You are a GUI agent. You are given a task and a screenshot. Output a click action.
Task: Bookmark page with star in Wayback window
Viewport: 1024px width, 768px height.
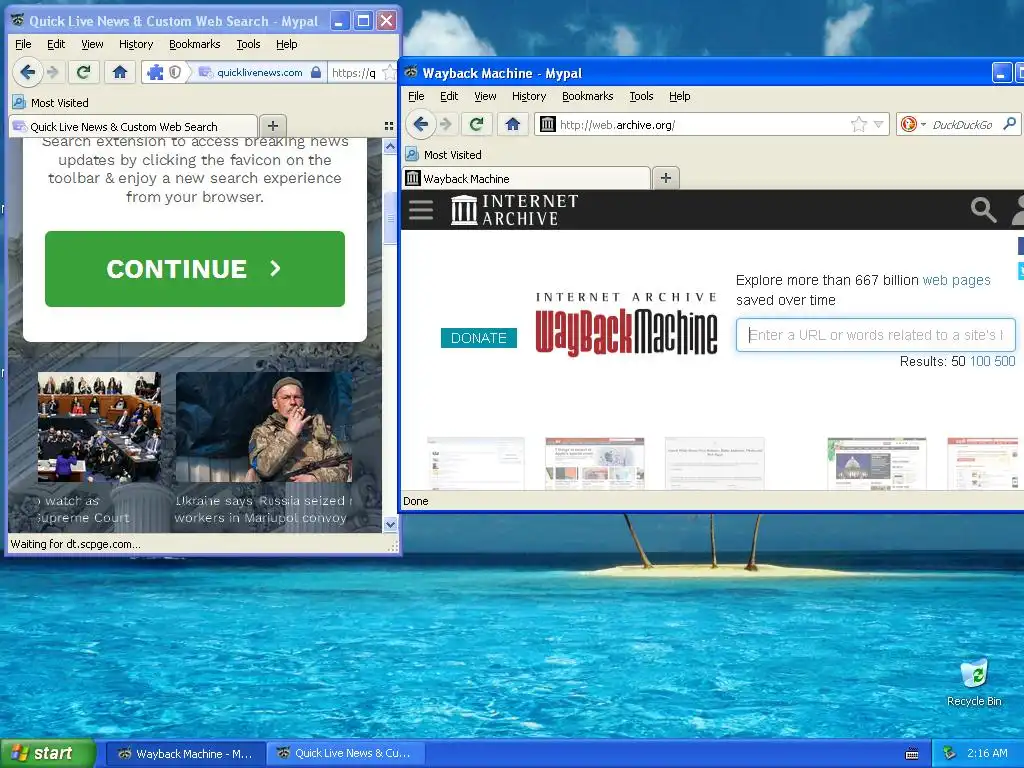coord(859,124)
